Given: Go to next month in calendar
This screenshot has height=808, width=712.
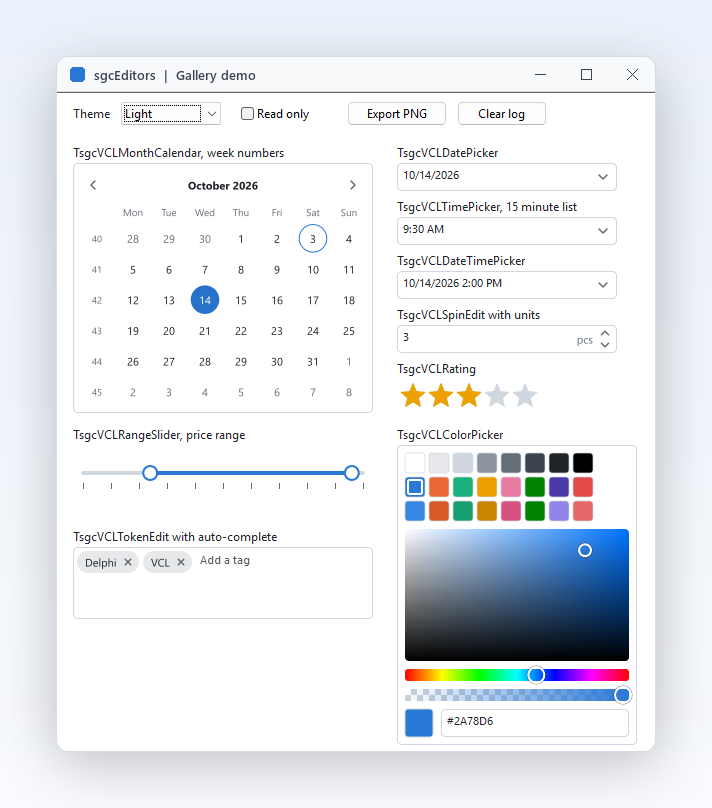Looking at the screenshot, I should 352,185.
